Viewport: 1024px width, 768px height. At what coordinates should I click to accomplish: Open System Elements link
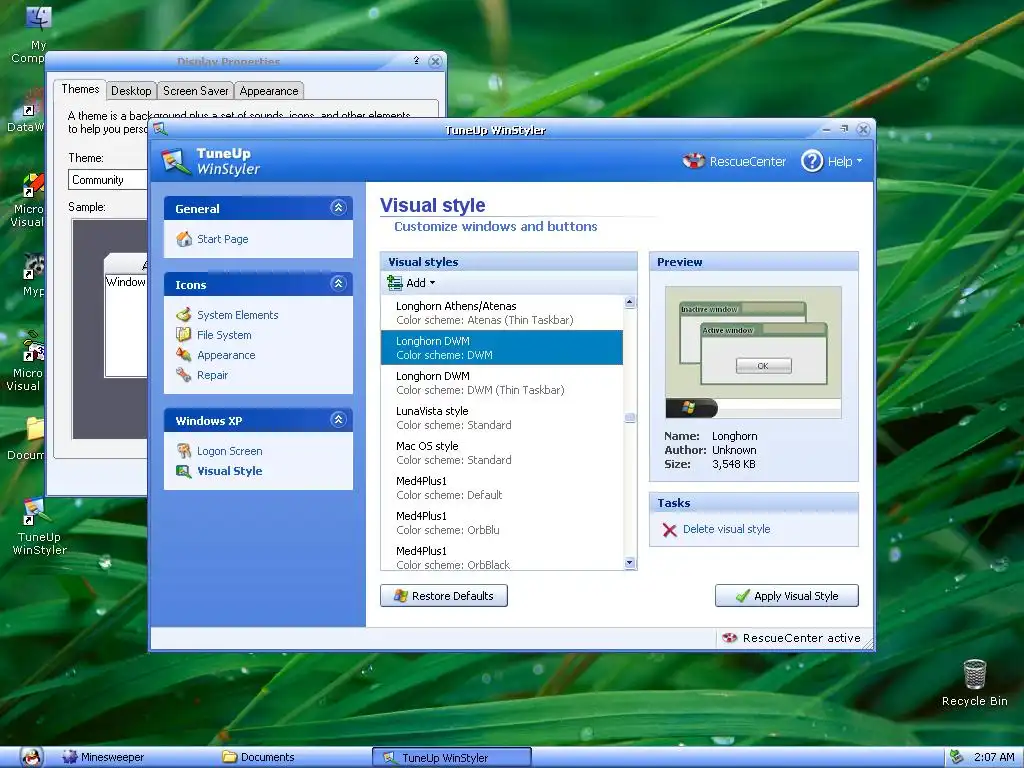(238, 315)
